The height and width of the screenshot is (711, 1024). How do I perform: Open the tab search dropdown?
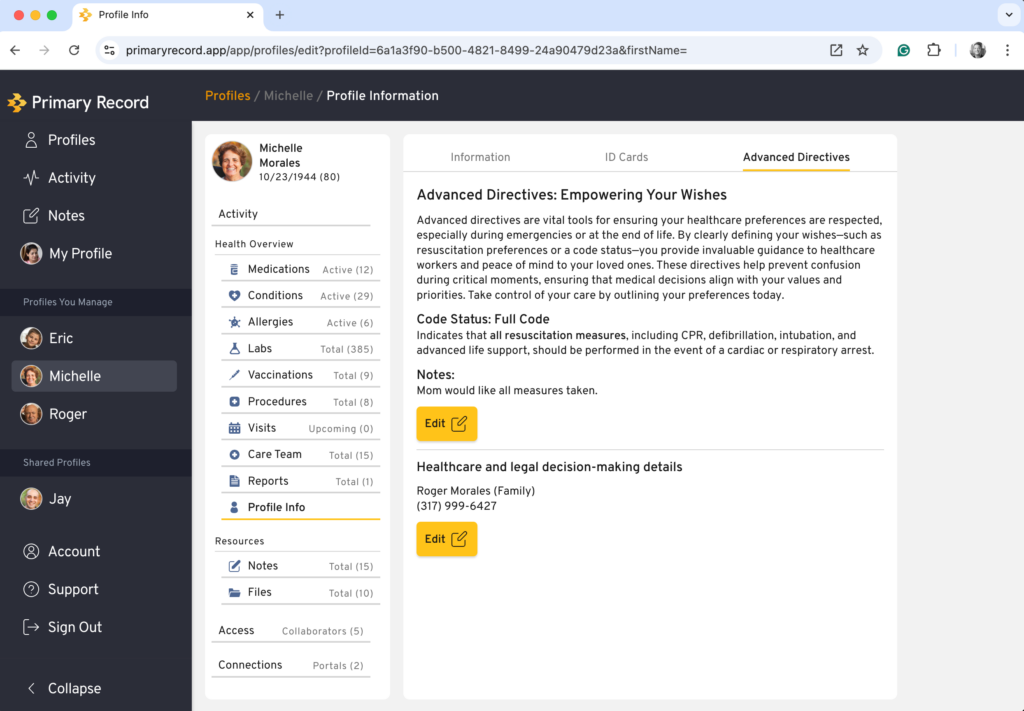click(1009, 14)
